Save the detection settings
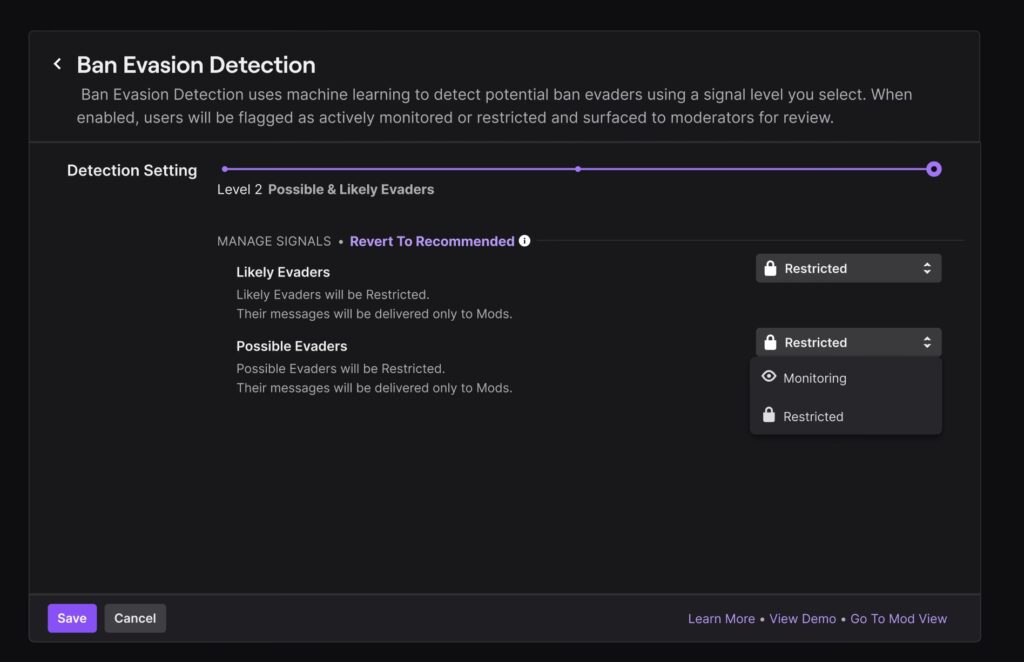Image resolution: width=1024 pixels, height=662 pixels. tap(72, 618)
